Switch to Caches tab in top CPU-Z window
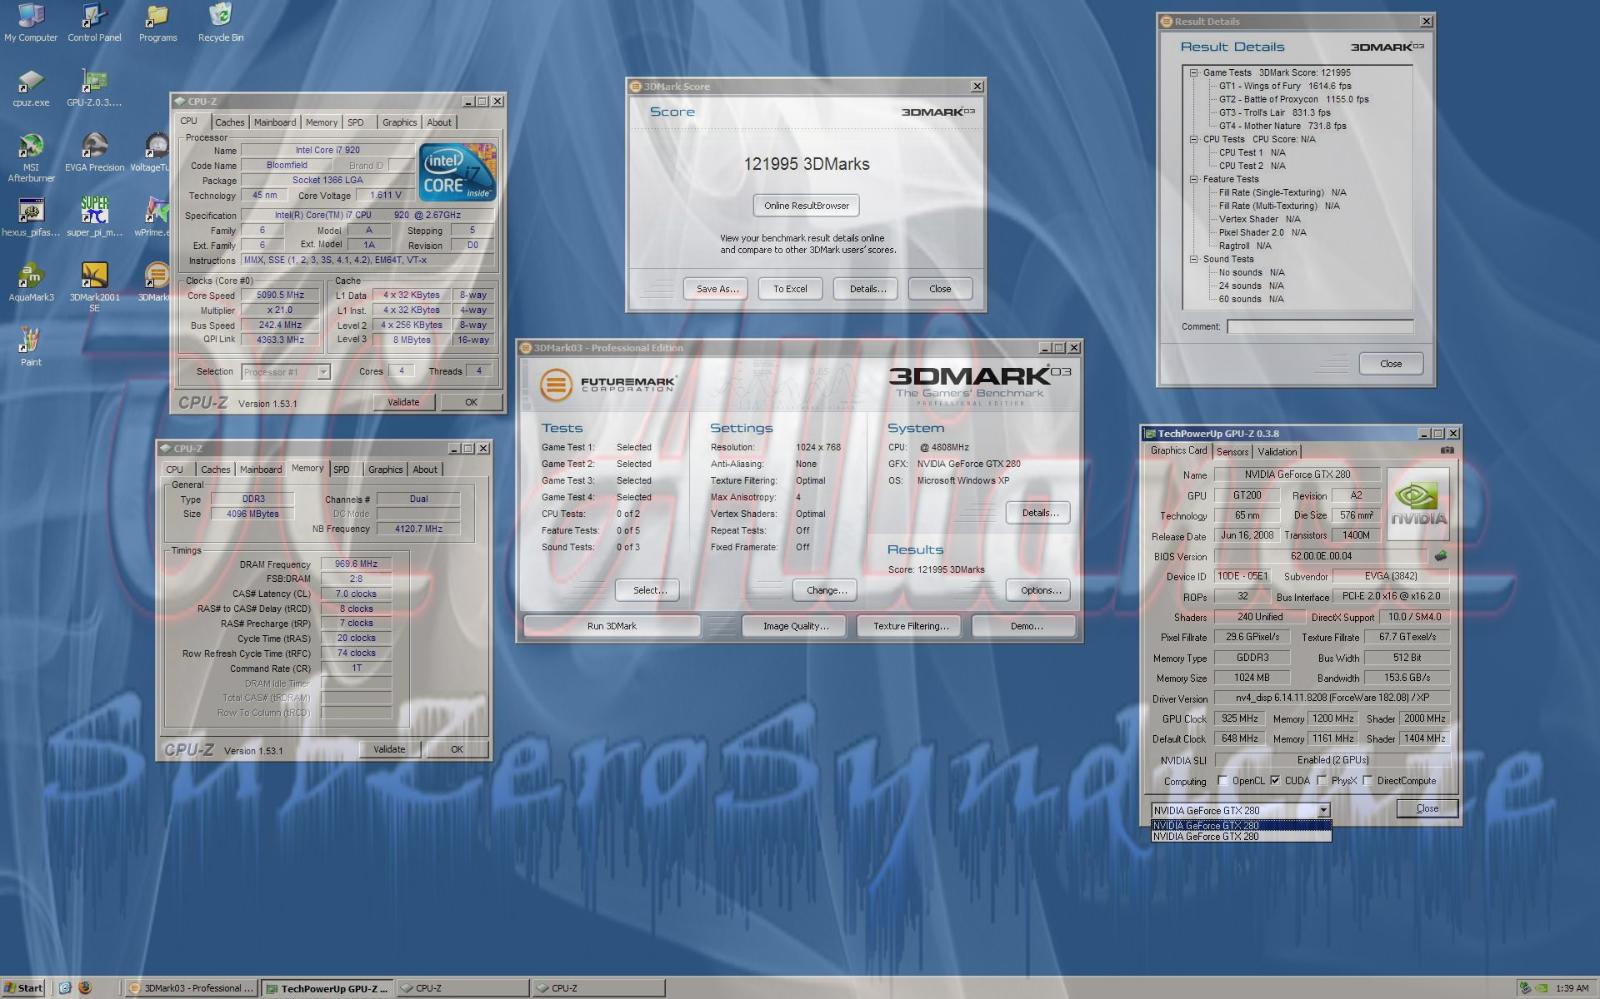 (x=229, y=122)
